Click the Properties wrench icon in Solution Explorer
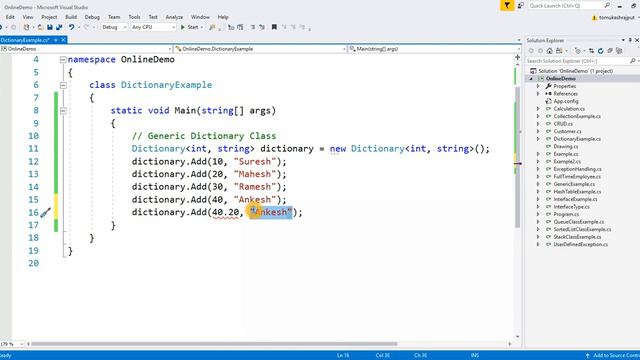This screenshot has height=360, width=640. (x=549, y=86)
